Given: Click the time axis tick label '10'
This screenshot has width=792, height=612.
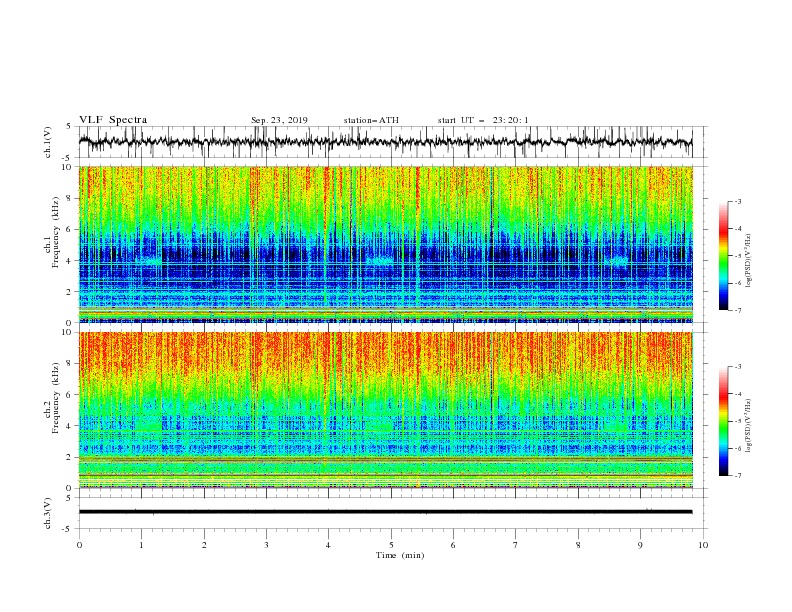Looking at the screenshot, I should point(703,545).
